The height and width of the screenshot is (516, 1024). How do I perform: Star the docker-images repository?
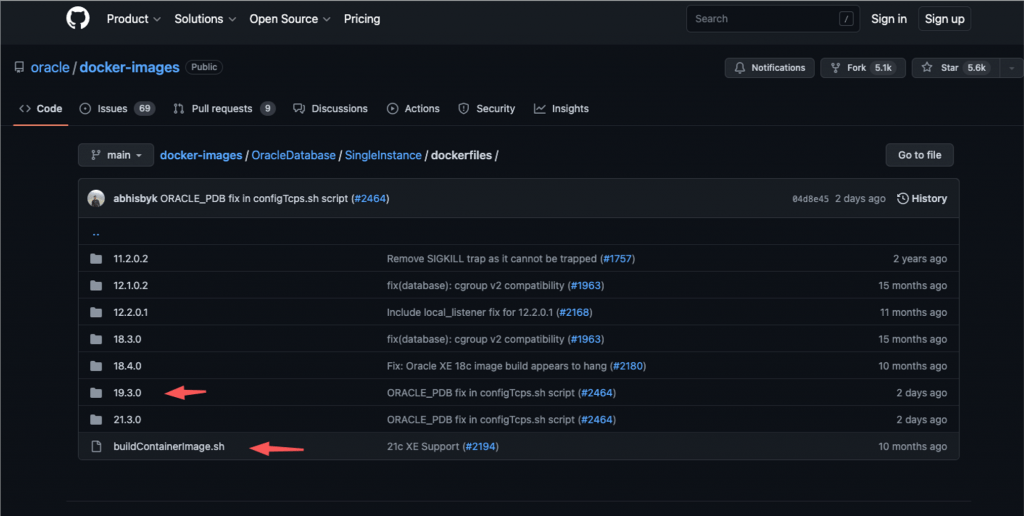click(955, 68)
